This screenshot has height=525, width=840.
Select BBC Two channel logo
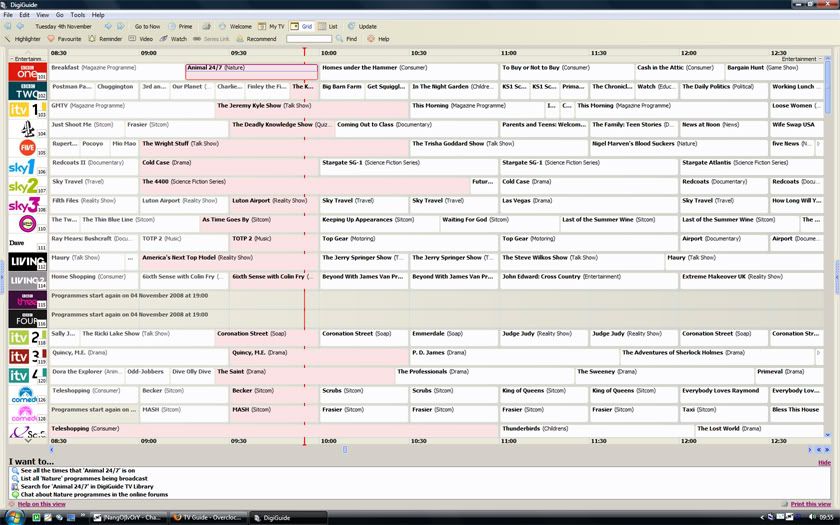(28, 91)
